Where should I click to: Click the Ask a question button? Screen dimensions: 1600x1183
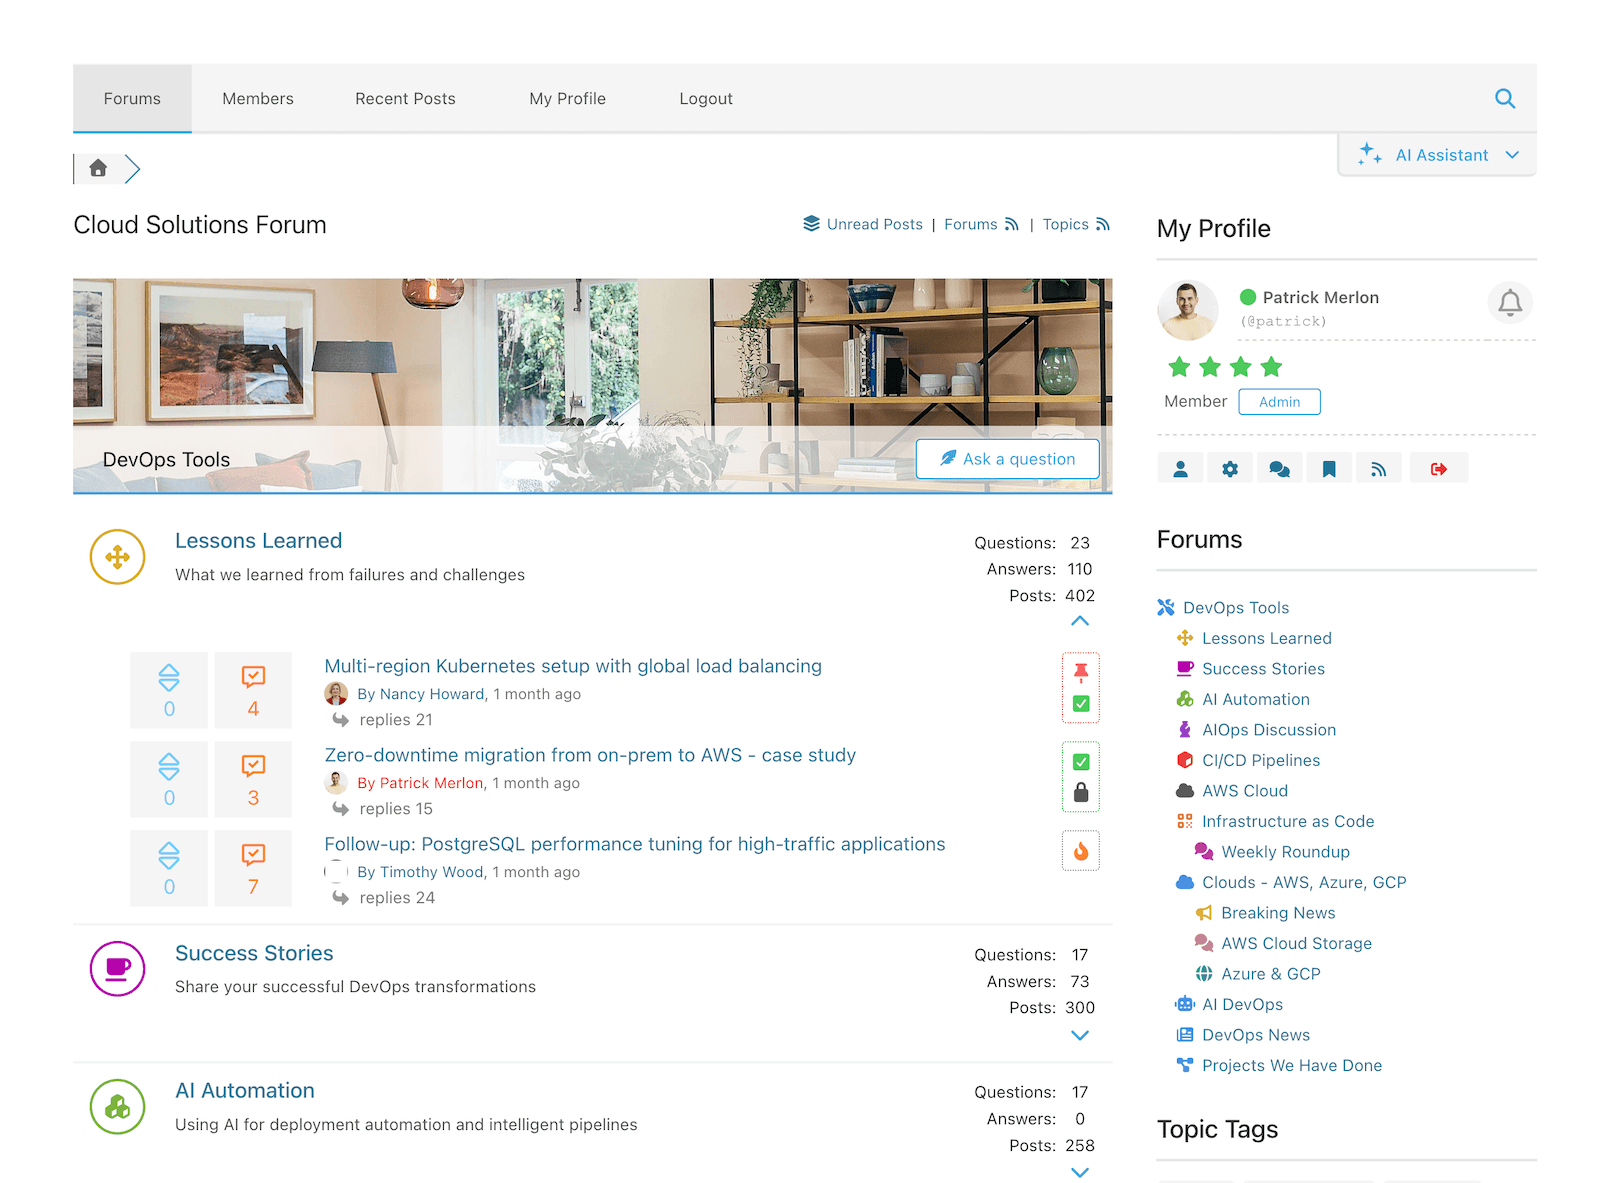click(1007, 459)
